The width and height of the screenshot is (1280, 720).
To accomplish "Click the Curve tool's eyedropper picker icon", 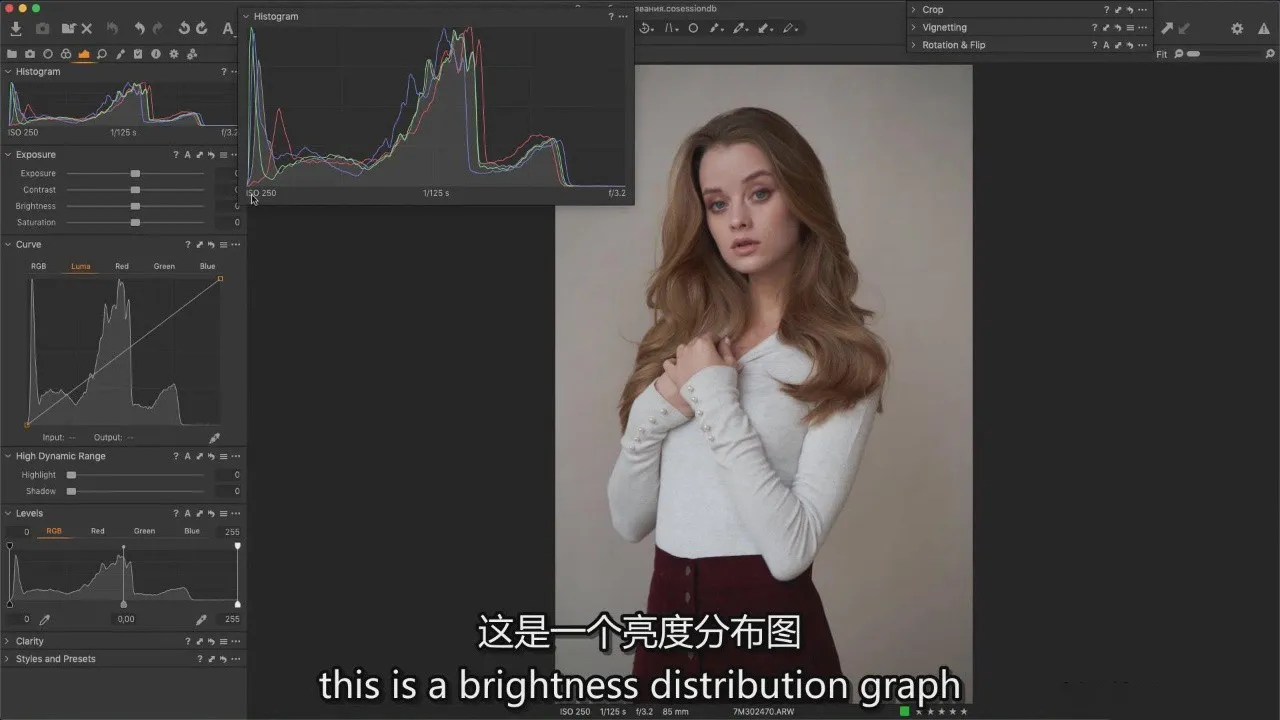I will pos(214,438).
